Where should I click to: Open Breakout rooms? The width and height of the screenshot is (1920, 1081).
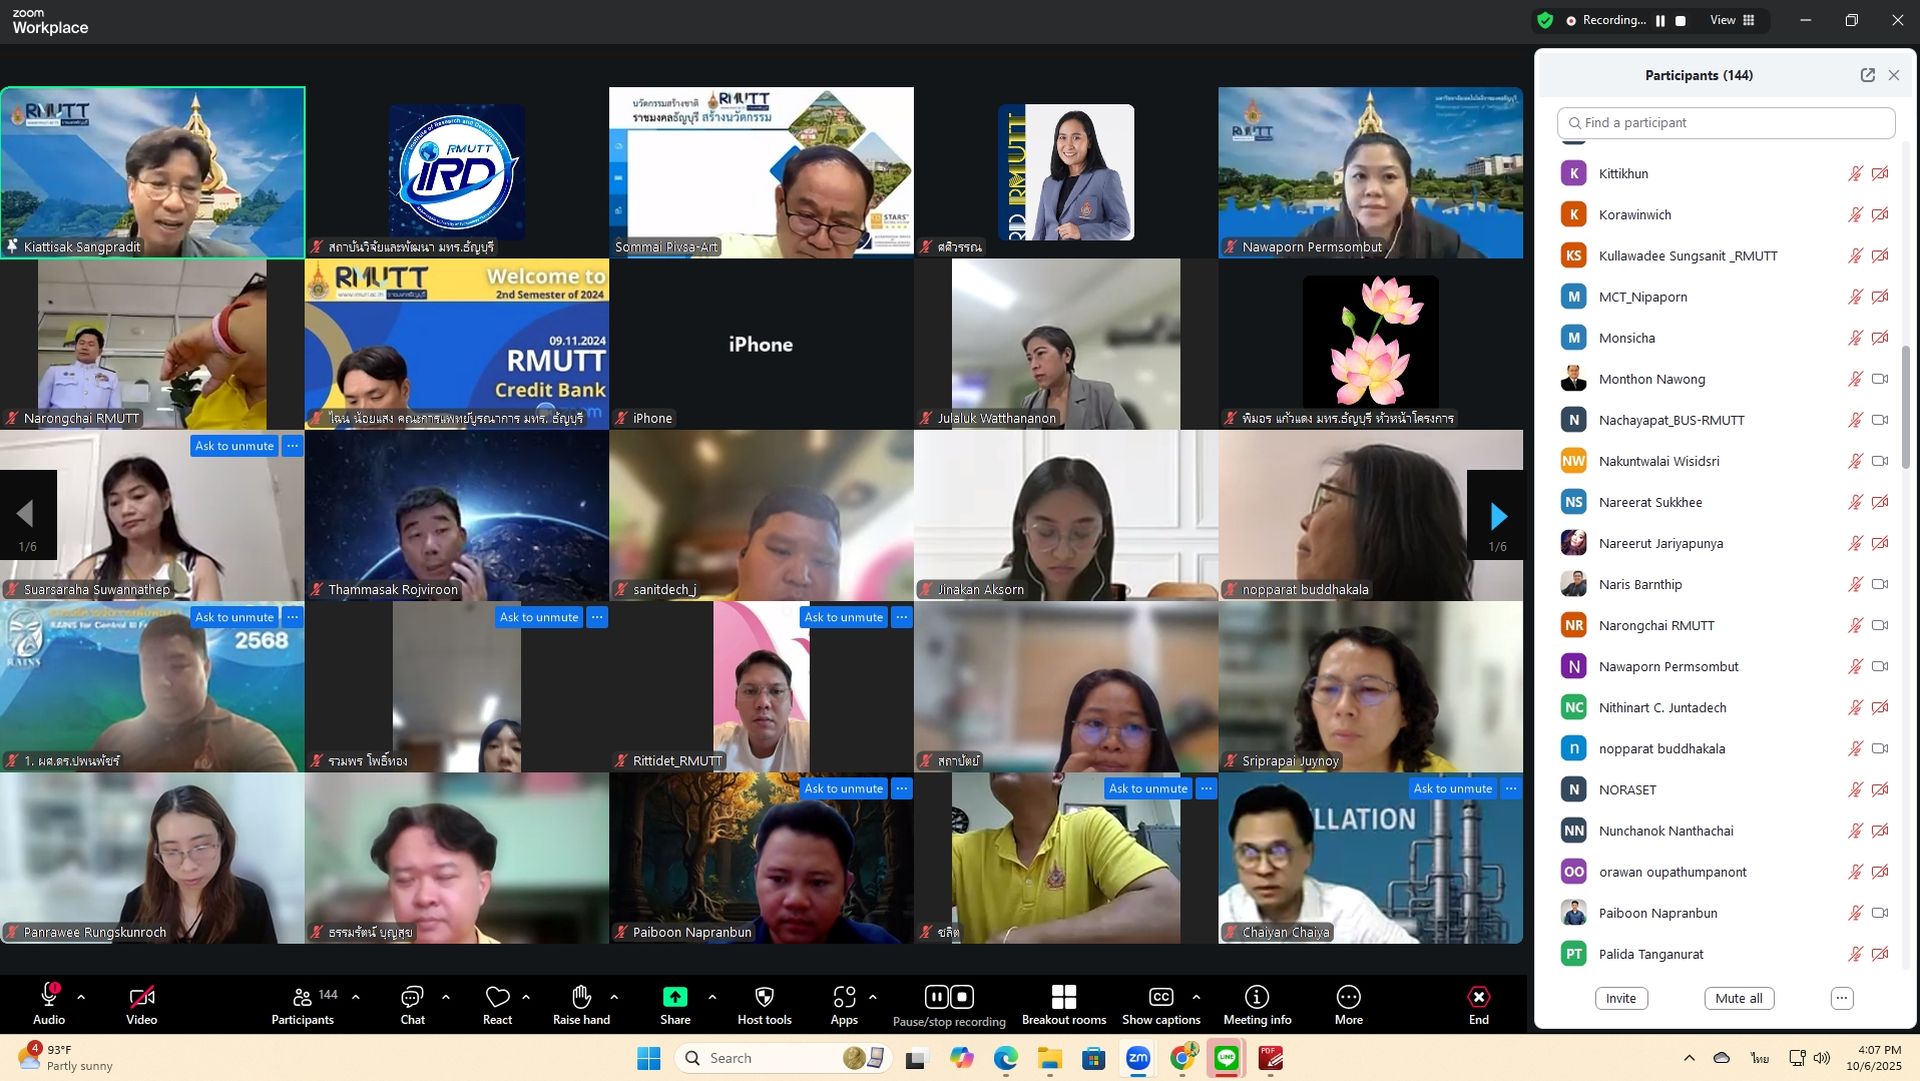pos(1063,997)
